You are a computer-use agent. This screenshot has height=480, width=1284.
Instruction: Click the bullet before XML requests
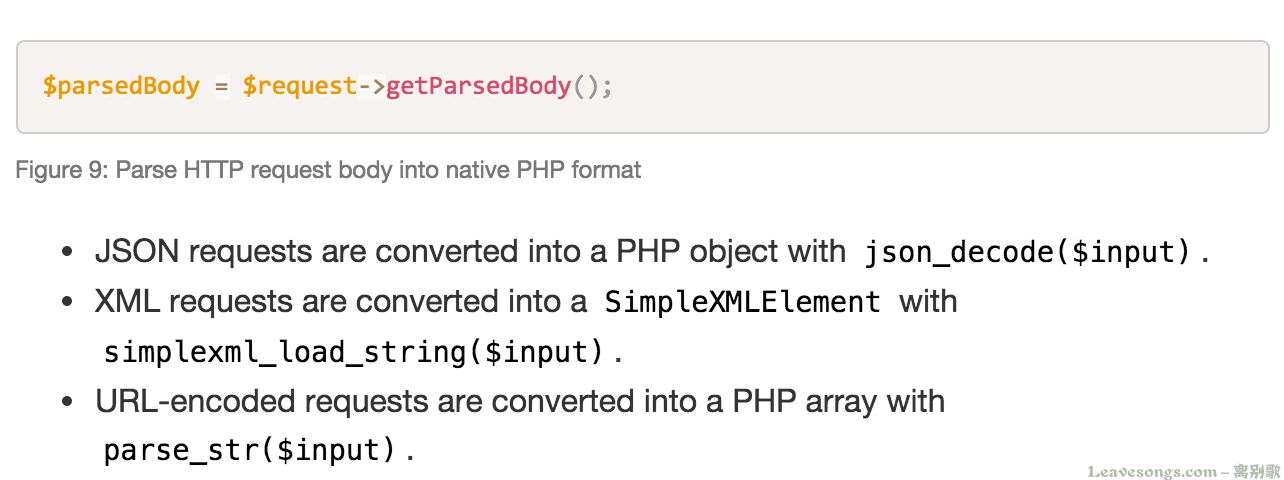tap(68, 302)
